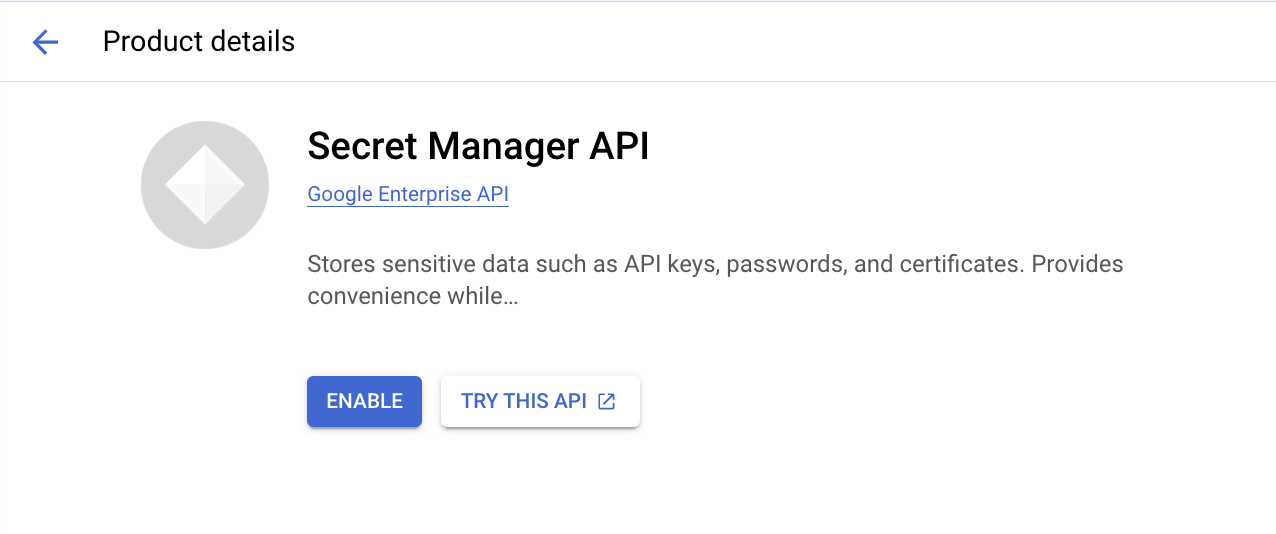Click the white diamond in the product logo
Image resolution: width=1276 pixels, height=534 pixels.
(205, 185)
